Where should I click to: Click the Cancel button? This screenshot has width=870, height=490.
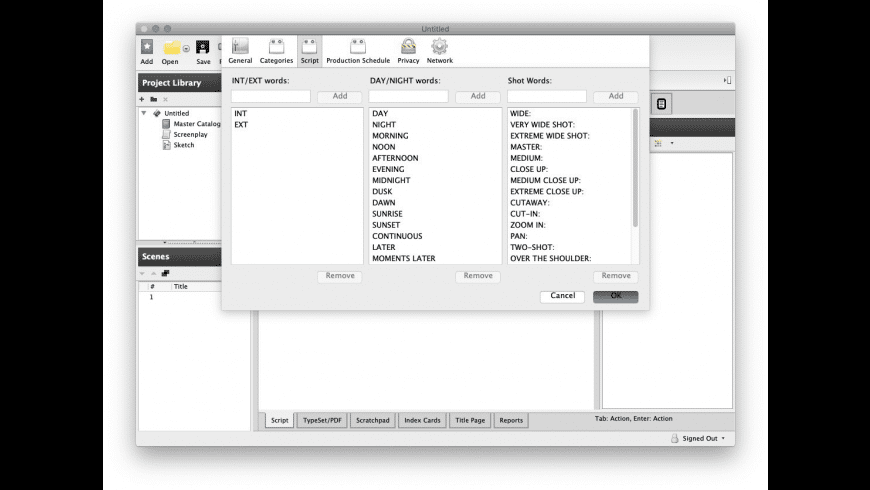562,296
